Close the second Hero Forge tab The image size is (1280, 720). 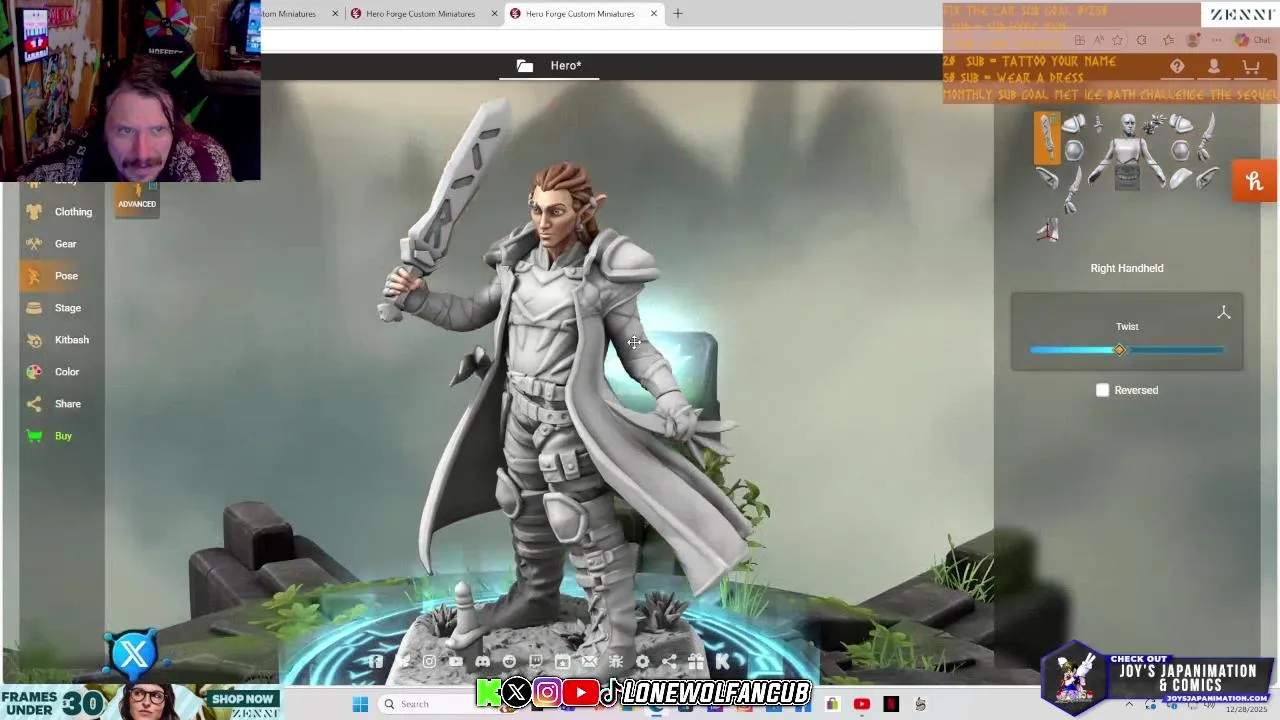[x=495, y=14]
